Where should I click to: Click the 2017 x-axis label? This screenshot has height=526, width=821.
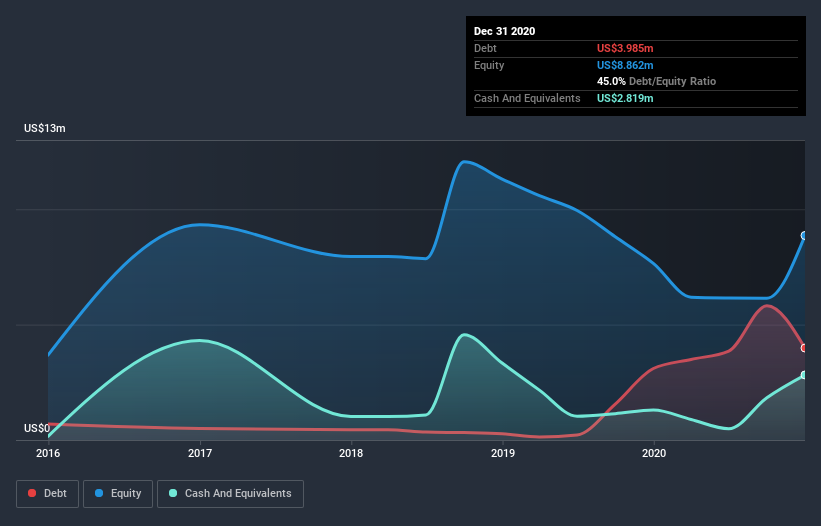pyautogui.click(x=199, y=453)
